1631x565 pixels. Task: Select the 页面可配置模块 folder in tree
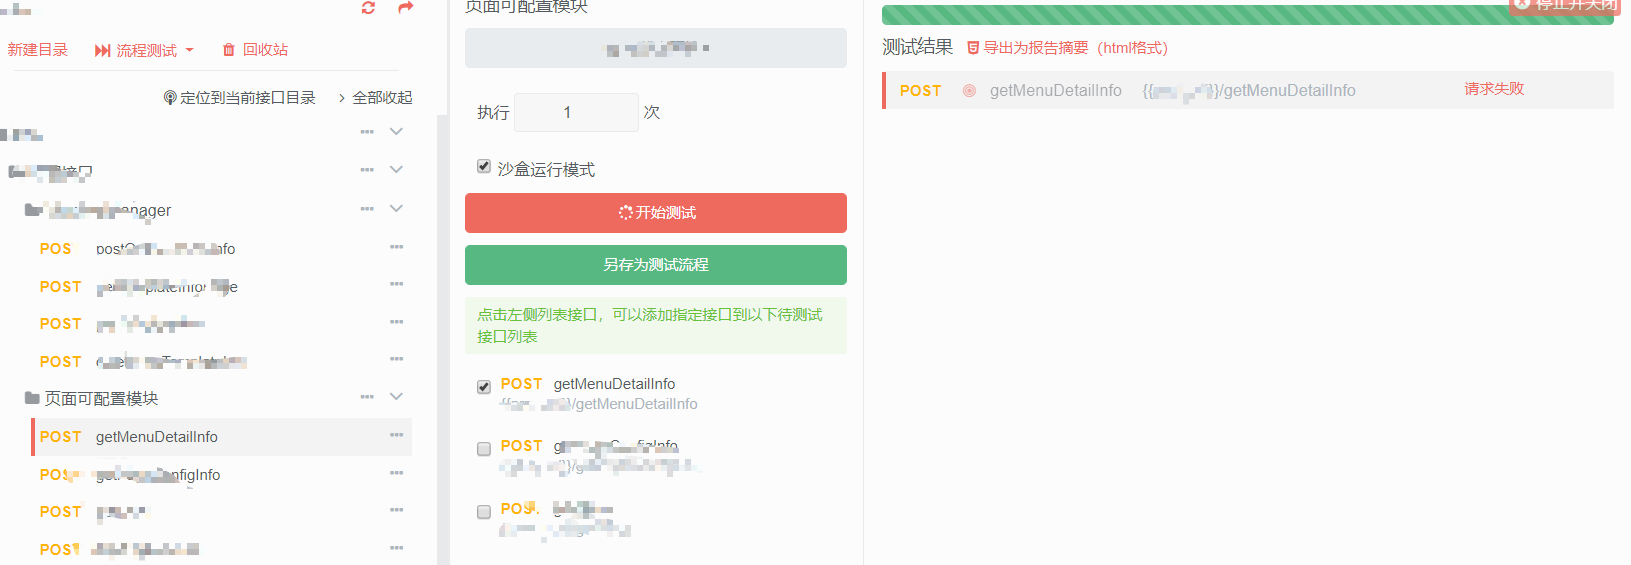coord(101,398)
